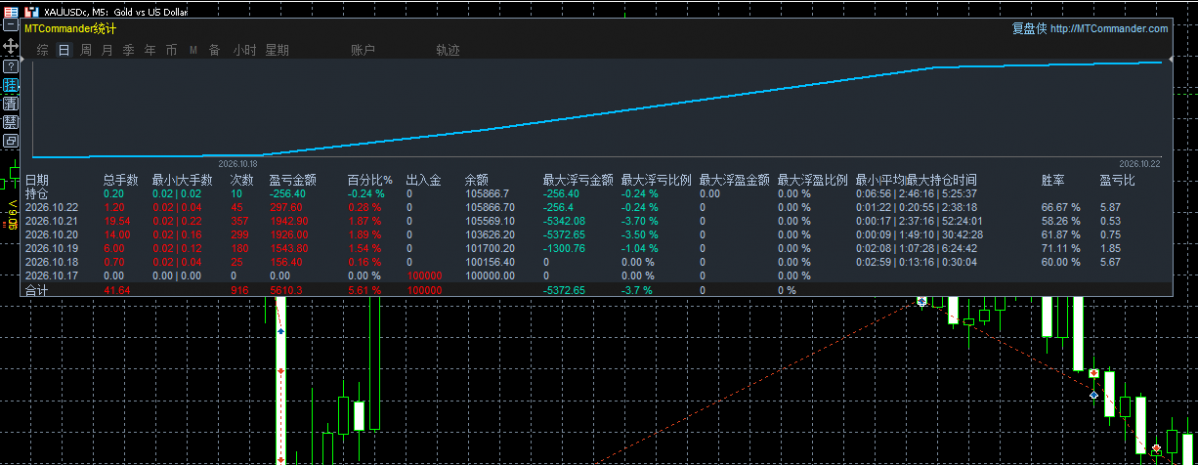Open the 账户 account tab
The height and width of the screenshot is (465, 1198).
coord(363,50)
